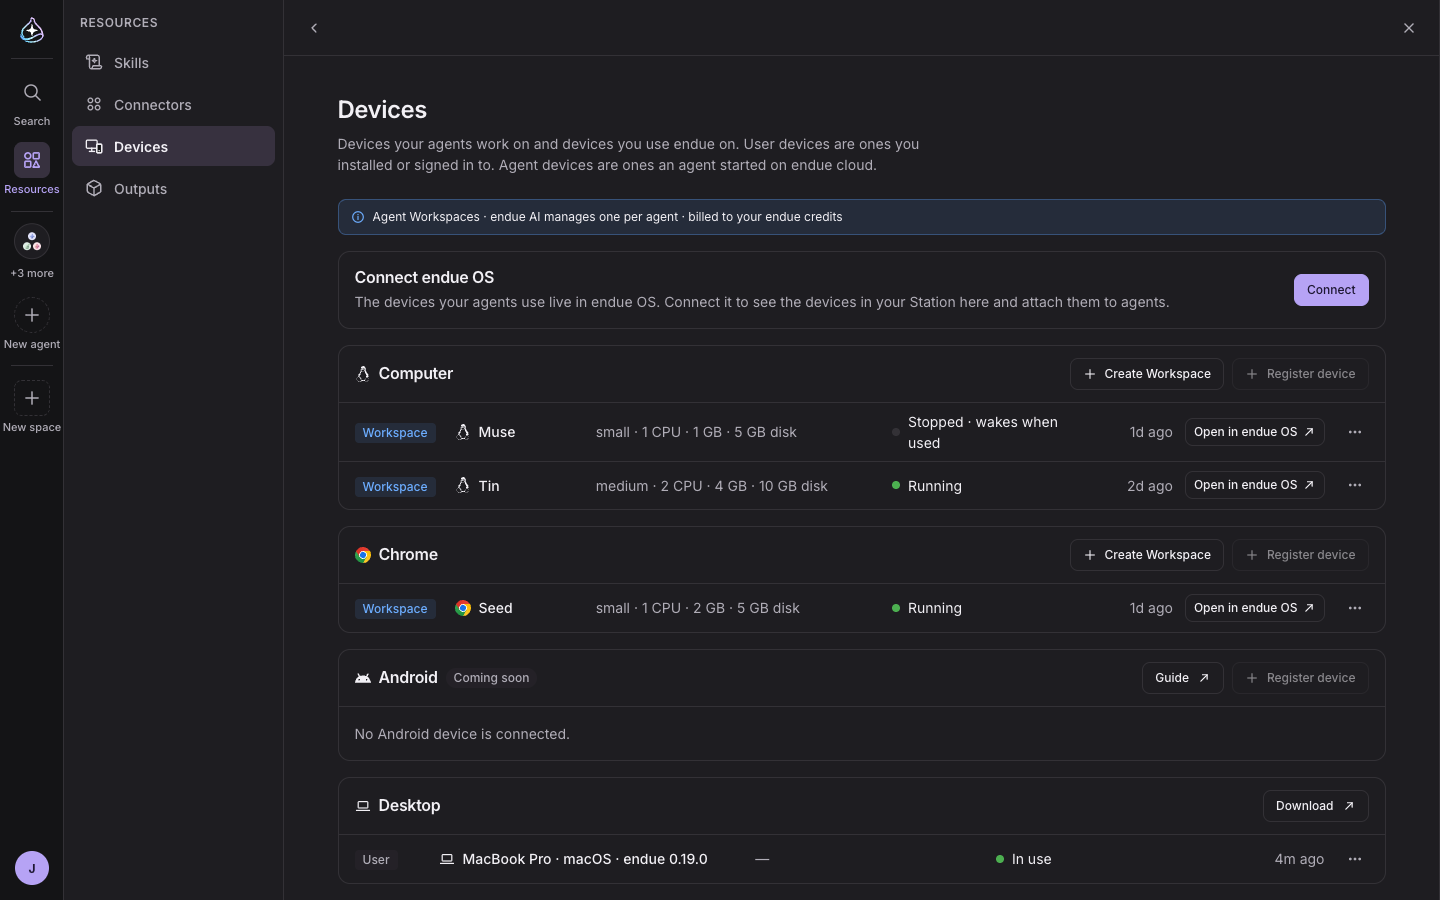Open Seed in endue OS
The width and height of the screenshot is (1440, 900).
tap(1255, 608)
